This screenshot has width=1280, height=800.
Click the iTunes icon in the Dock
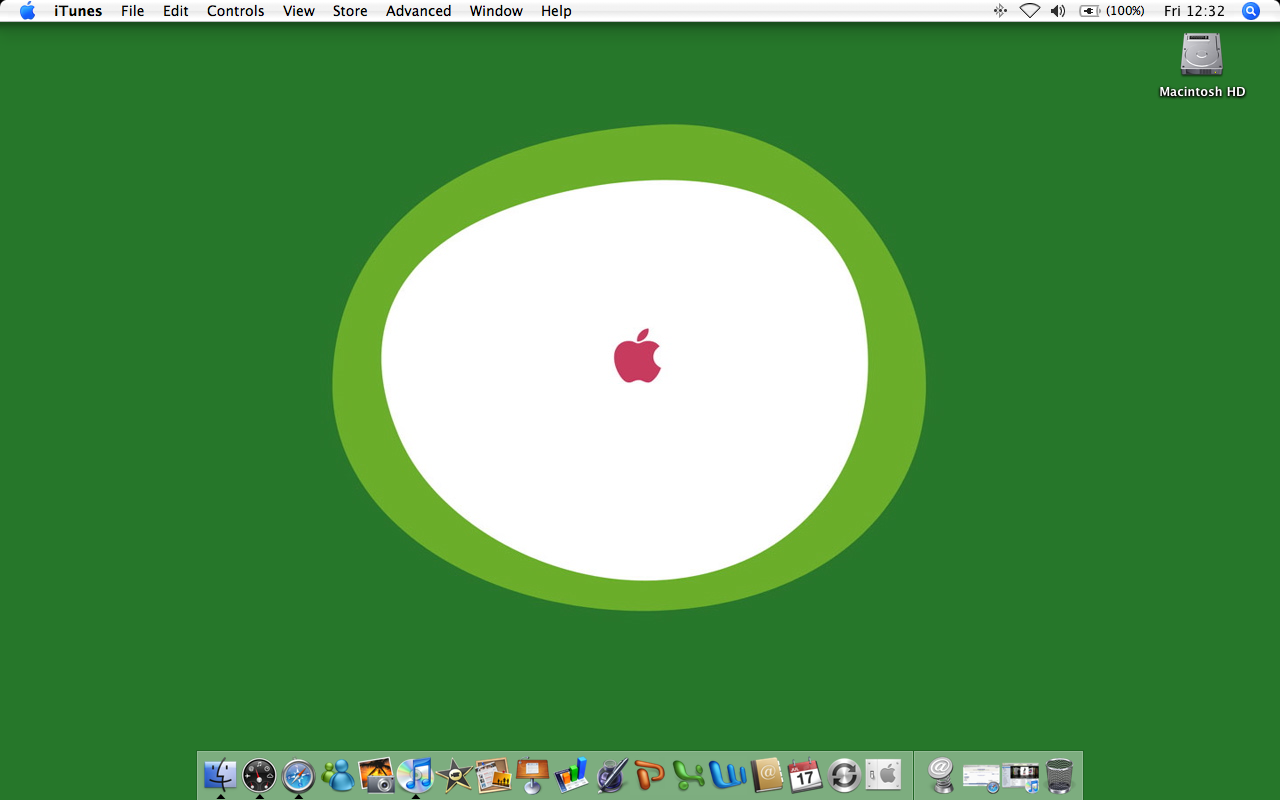pos(415,775)
